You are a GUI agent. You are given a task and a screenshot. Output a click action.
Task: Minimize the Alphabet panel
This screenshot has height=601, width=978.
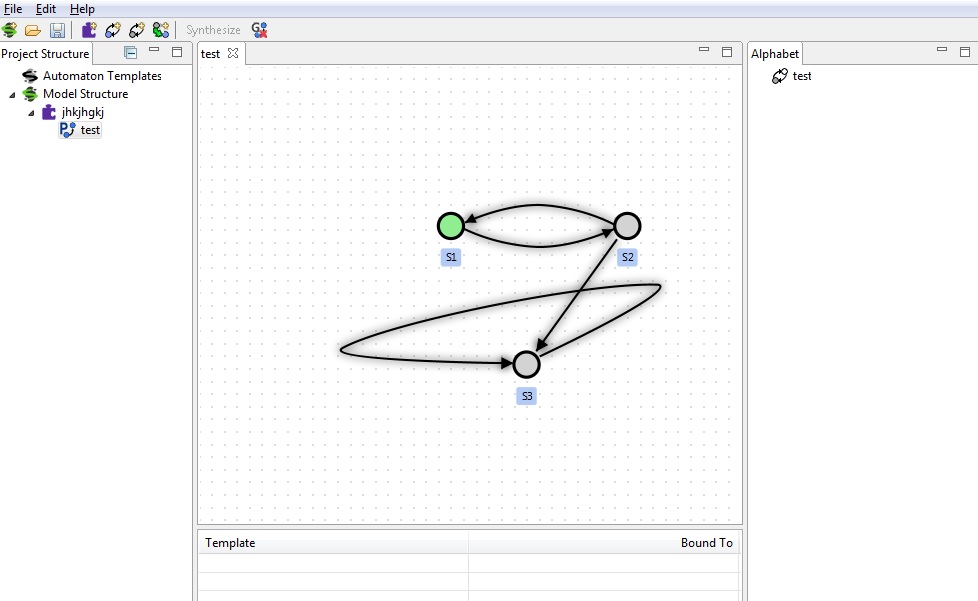[942, 49]
